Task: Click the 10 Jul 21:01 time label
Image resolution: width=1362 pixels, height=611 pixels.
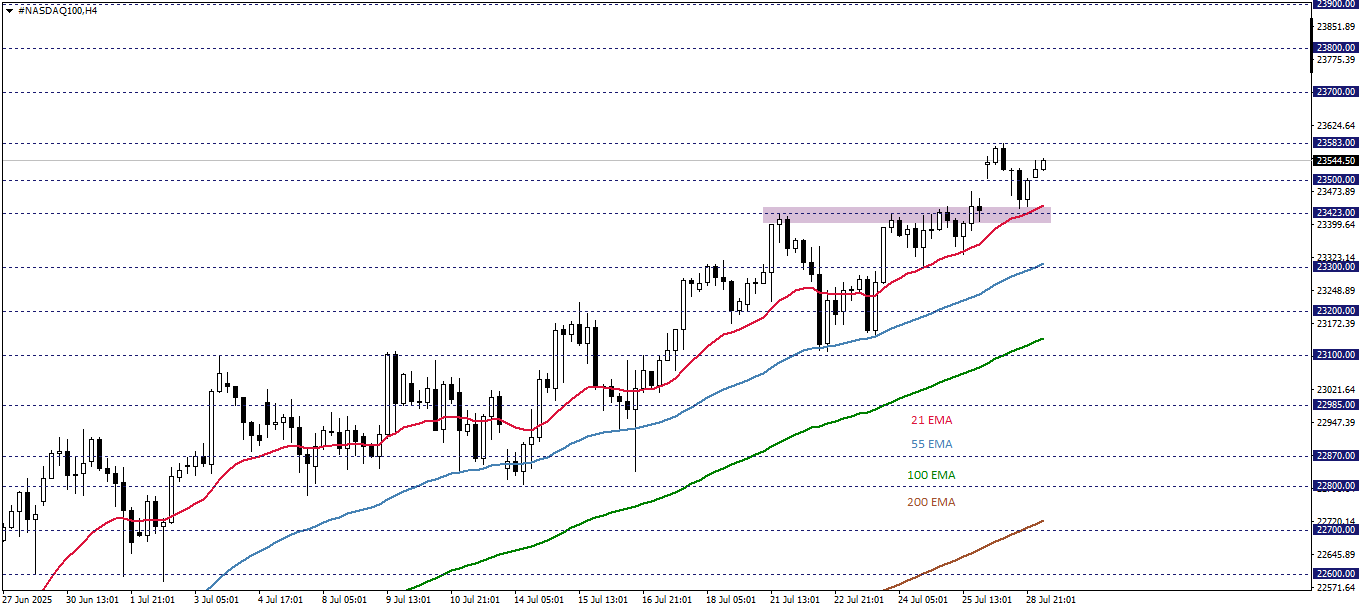Action: (475, 601)
